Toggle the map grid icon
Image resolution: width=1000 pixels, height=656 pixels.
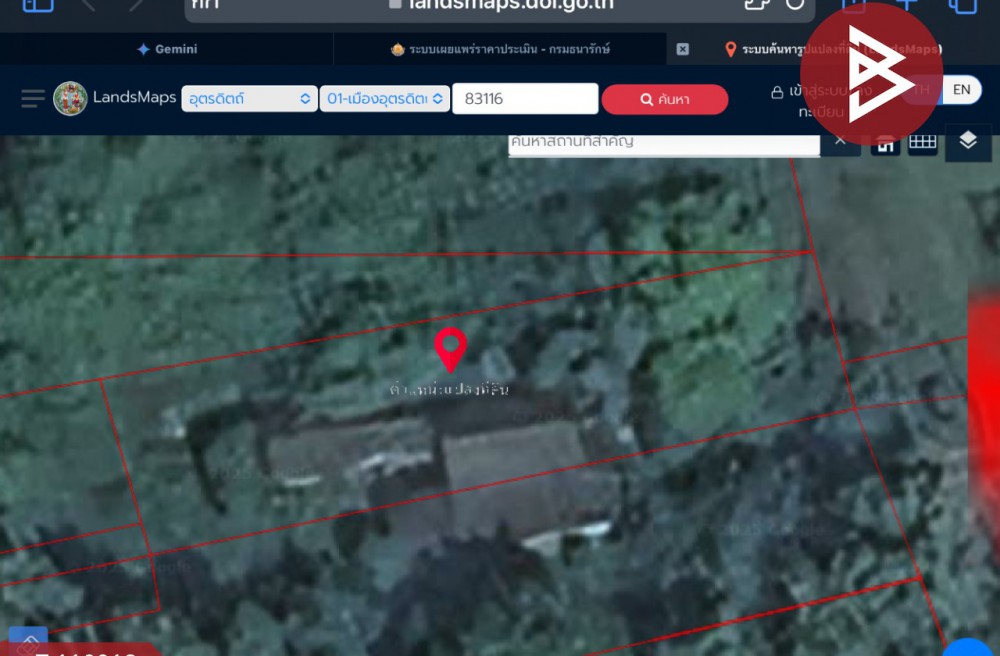tap(922, 142)
